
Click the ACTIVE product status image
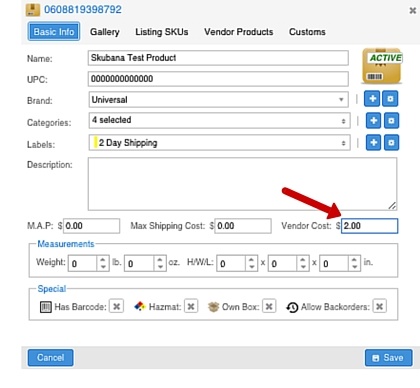(x=382, y=66)
